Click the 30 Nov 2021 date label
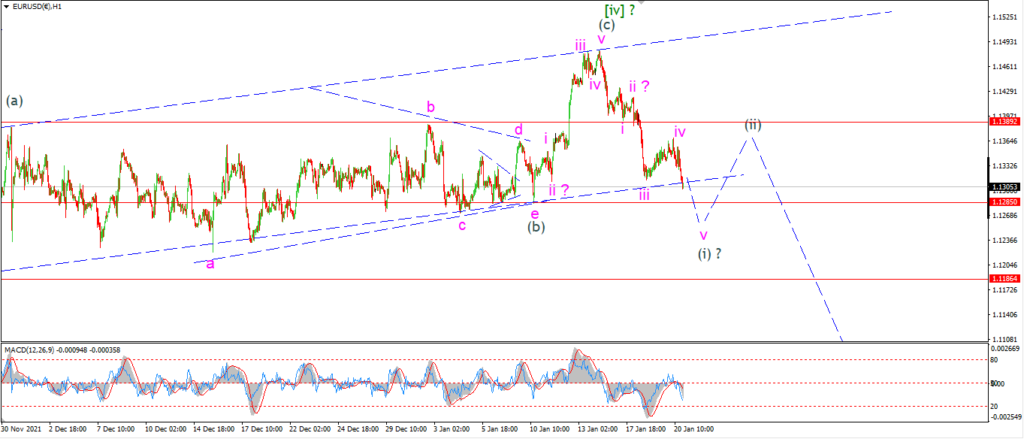Viewport: 1024px width, 439px height. (20, 429)
